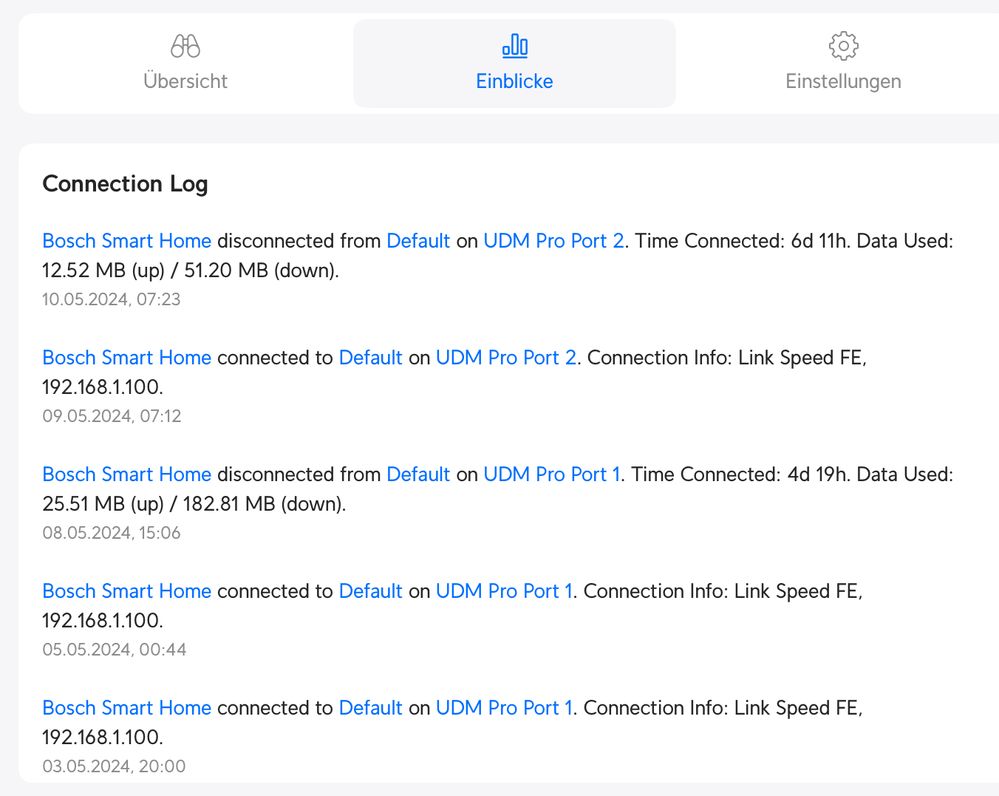
Task: Click the gear icon above Einstellungen
Action: click(843, 46)
